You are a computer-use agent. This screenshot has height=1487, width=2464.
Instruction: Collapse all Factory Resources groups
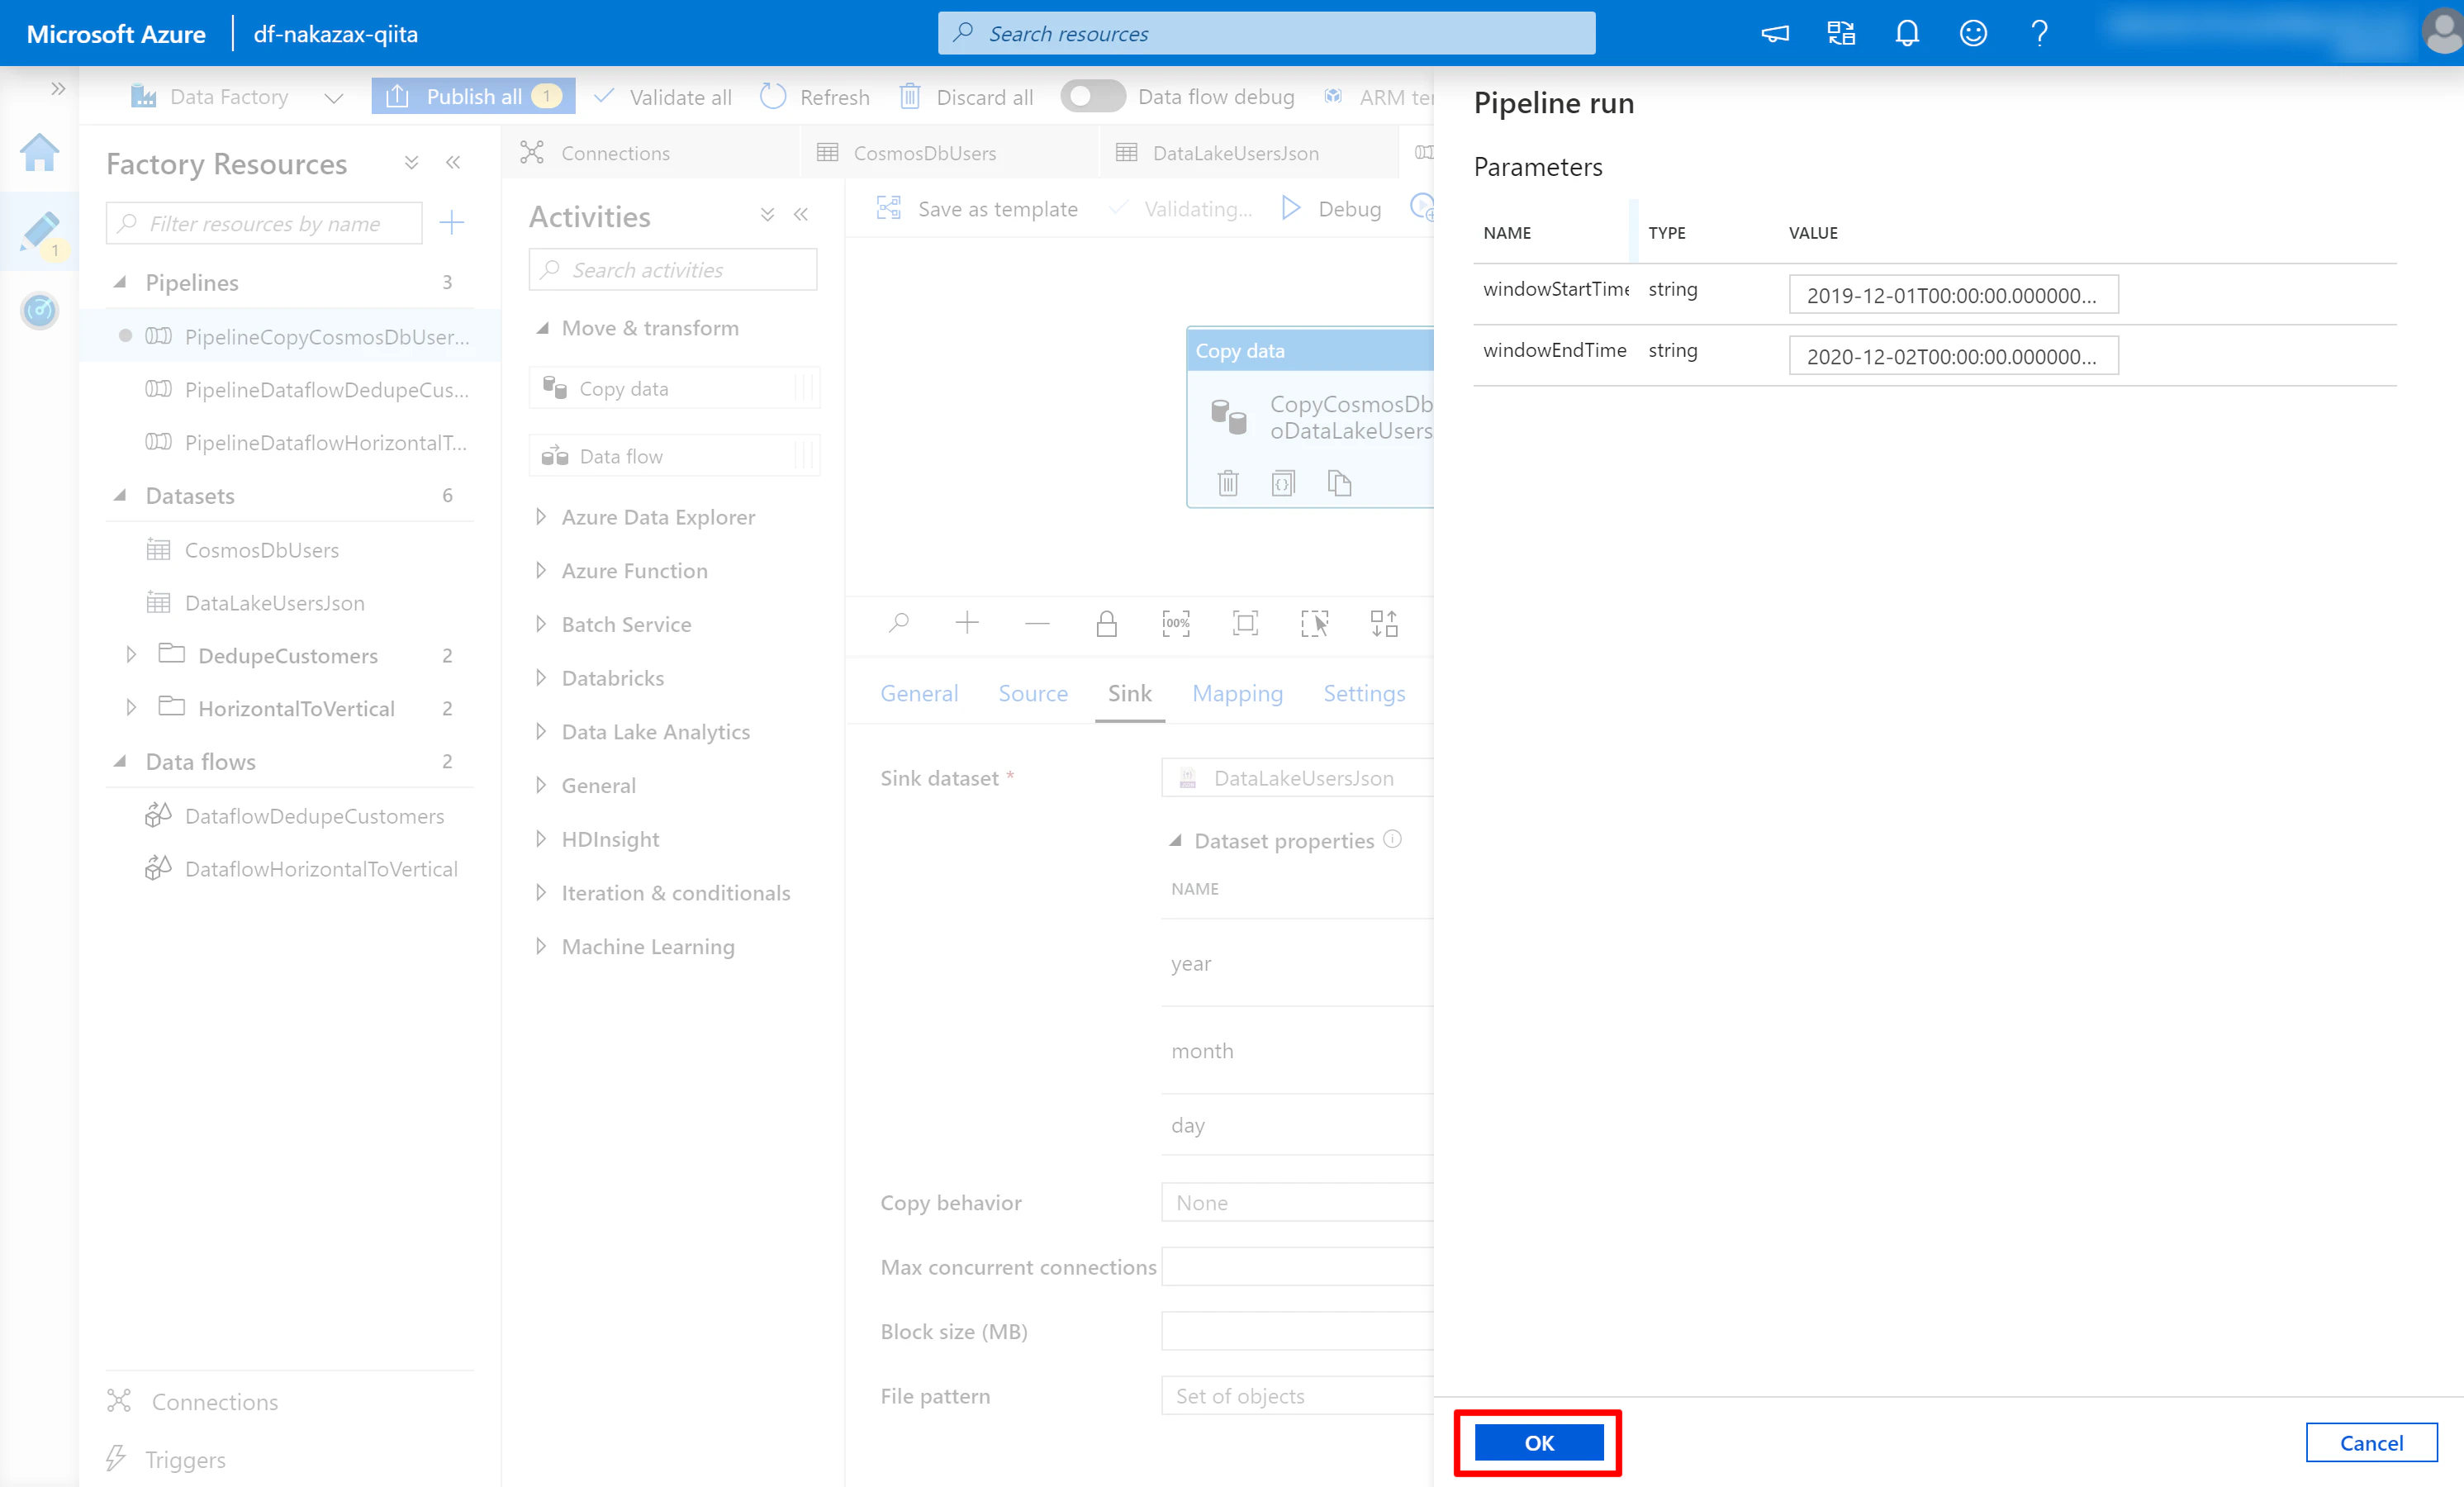coord(411,162)
